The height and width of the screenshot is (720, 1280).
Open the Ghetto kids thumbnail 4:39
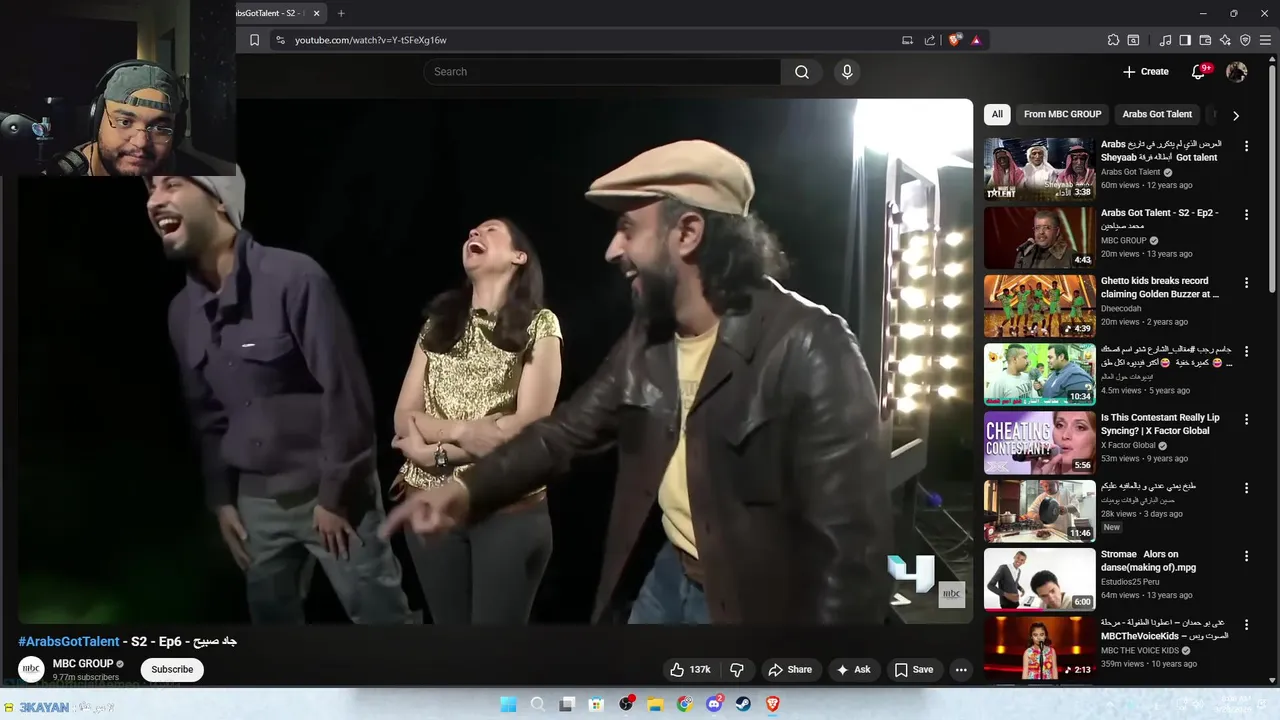[x=1040, y=306]
